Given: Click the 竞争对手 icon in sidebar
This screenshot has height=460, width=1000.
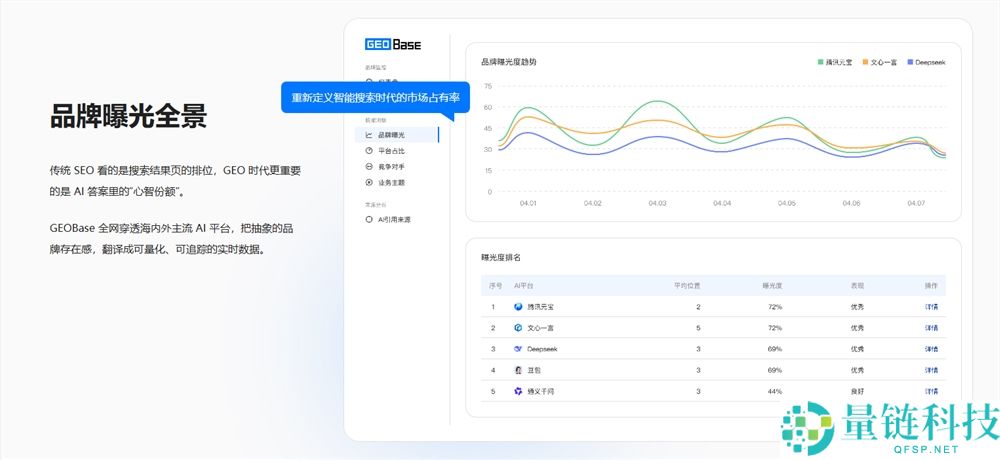Looking at the screenshot, I should click(x=369, y=167).
